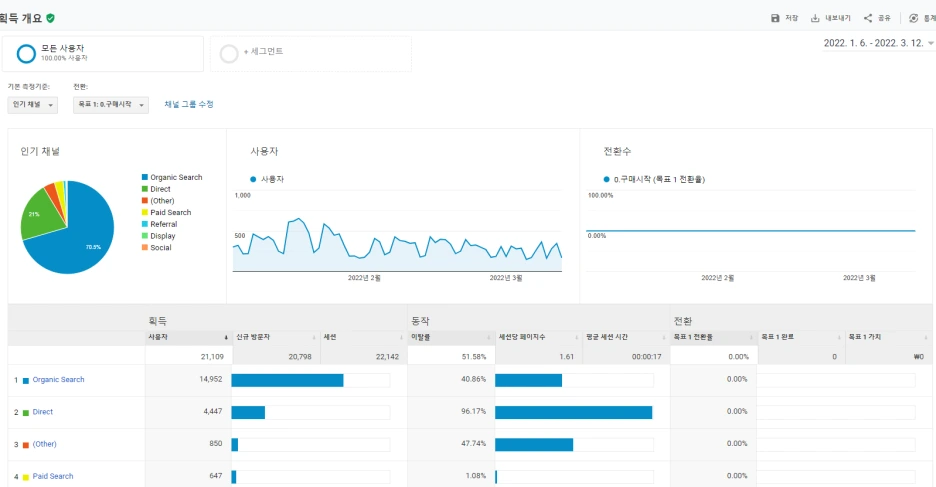Open the 목표 1: 0.구매시작 conversion dropdown
936x487 pixels.
[110, 104]
